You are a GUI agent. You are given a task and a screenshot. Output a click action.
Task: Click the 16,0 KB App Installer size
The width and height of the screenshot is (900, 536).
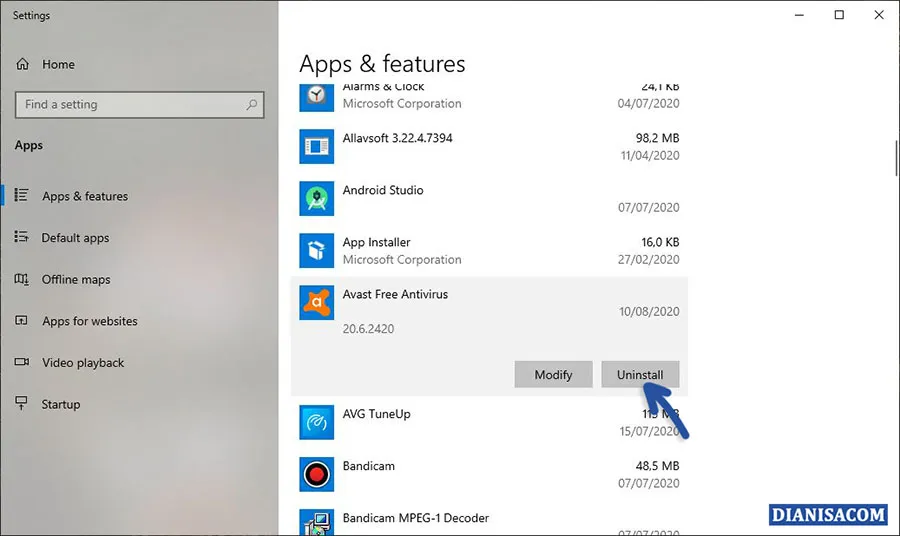pyautogui.click(x=660, y=242)
